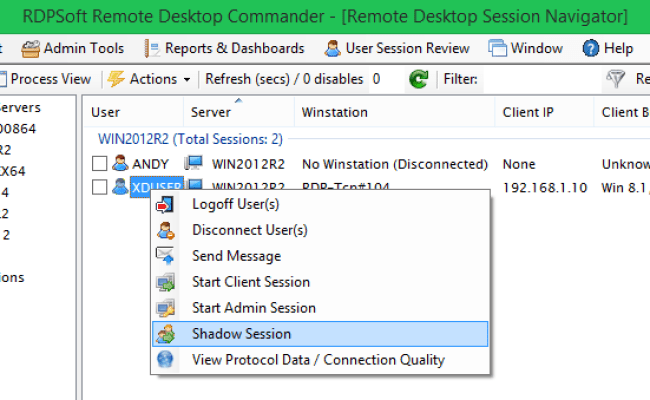The height and width of the screenshot is (400, 650).
Task: Click the Win 8.1 client build cell
Action: [626, 188]
